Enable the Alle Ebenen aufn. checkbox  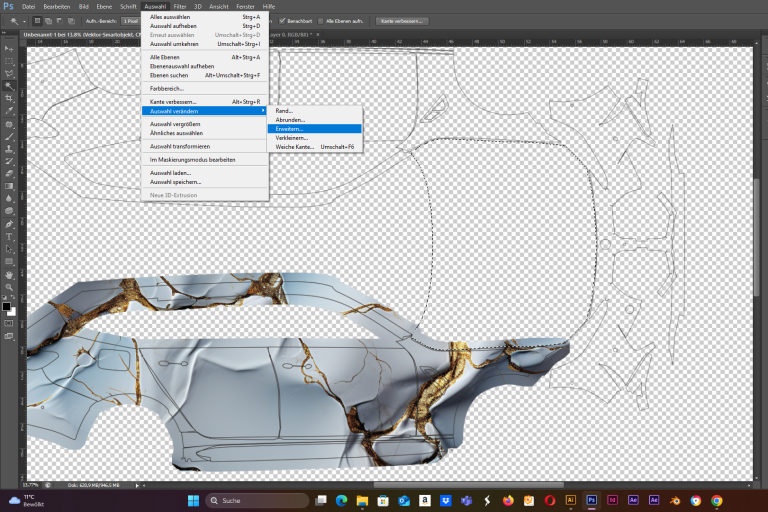[321, 21]
